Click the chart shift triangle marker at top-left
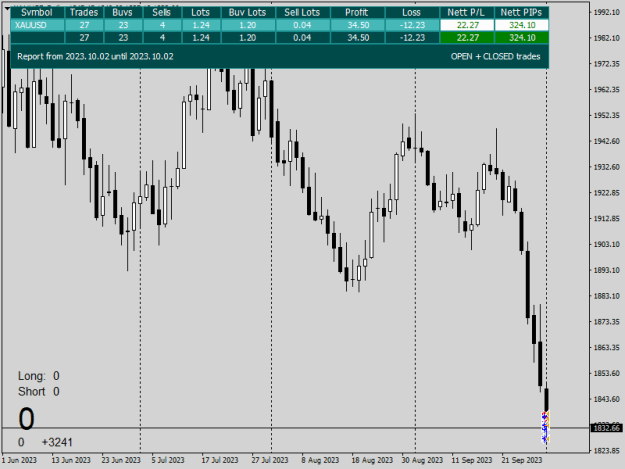The image size is (625, 469). point(7,8)
